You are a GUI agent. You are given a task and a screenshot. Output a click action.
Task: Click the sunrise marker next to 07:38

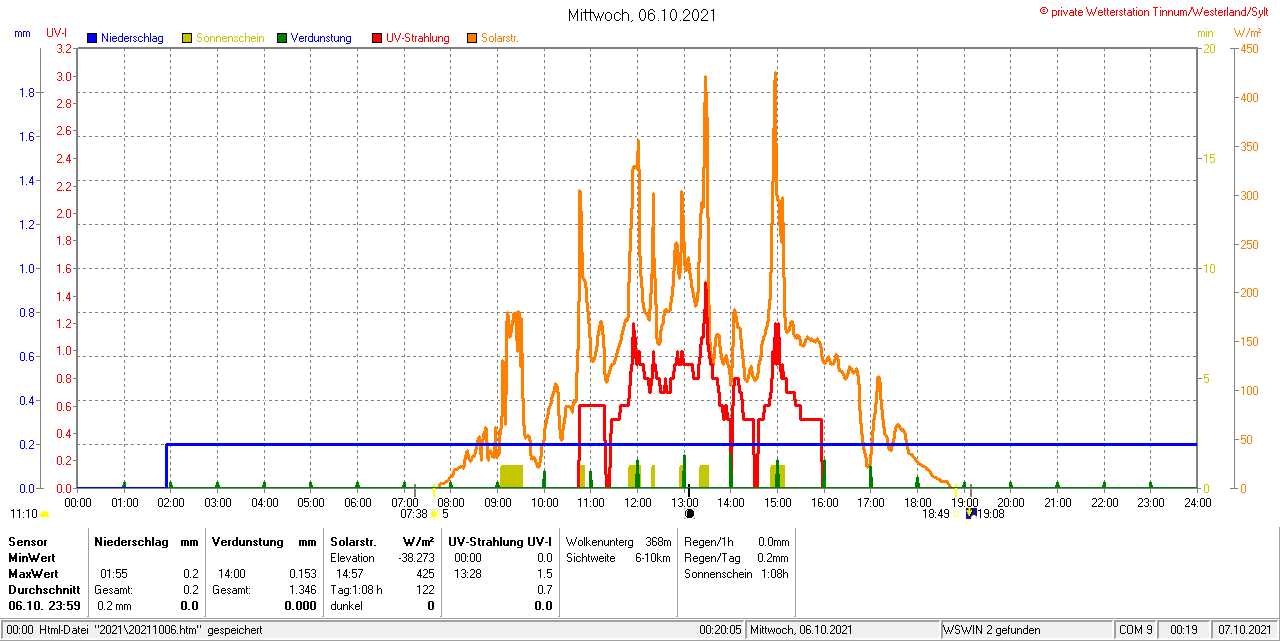point(433,514)
